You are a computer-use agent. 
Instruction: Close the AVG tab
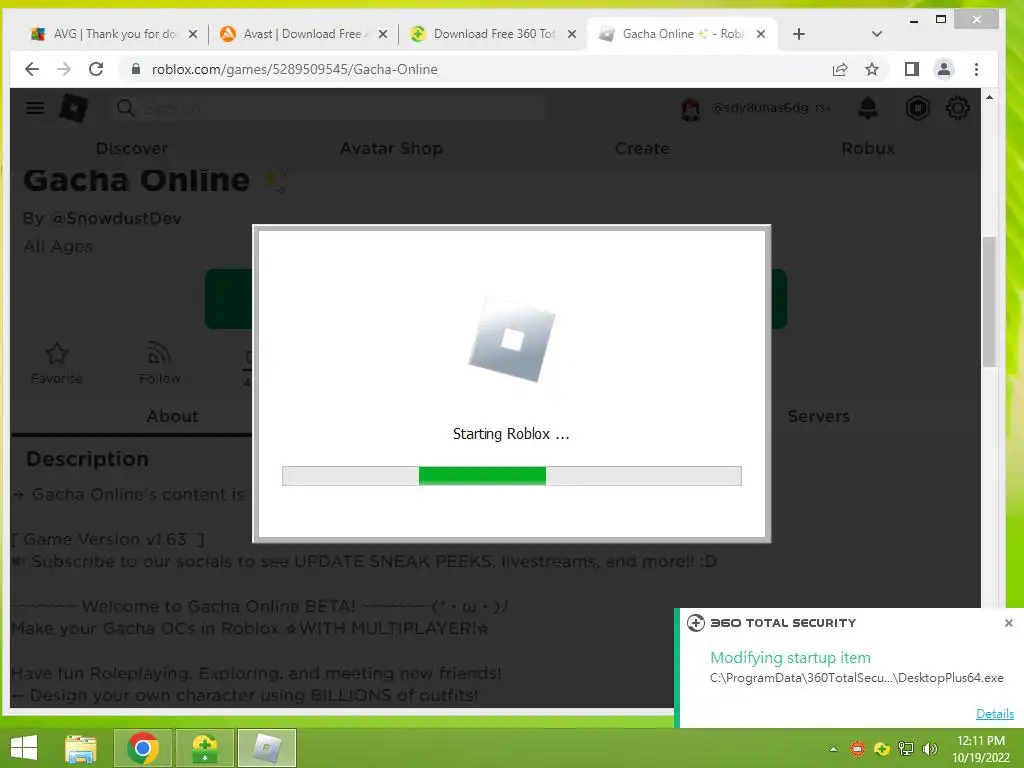(x=193, y=34)
